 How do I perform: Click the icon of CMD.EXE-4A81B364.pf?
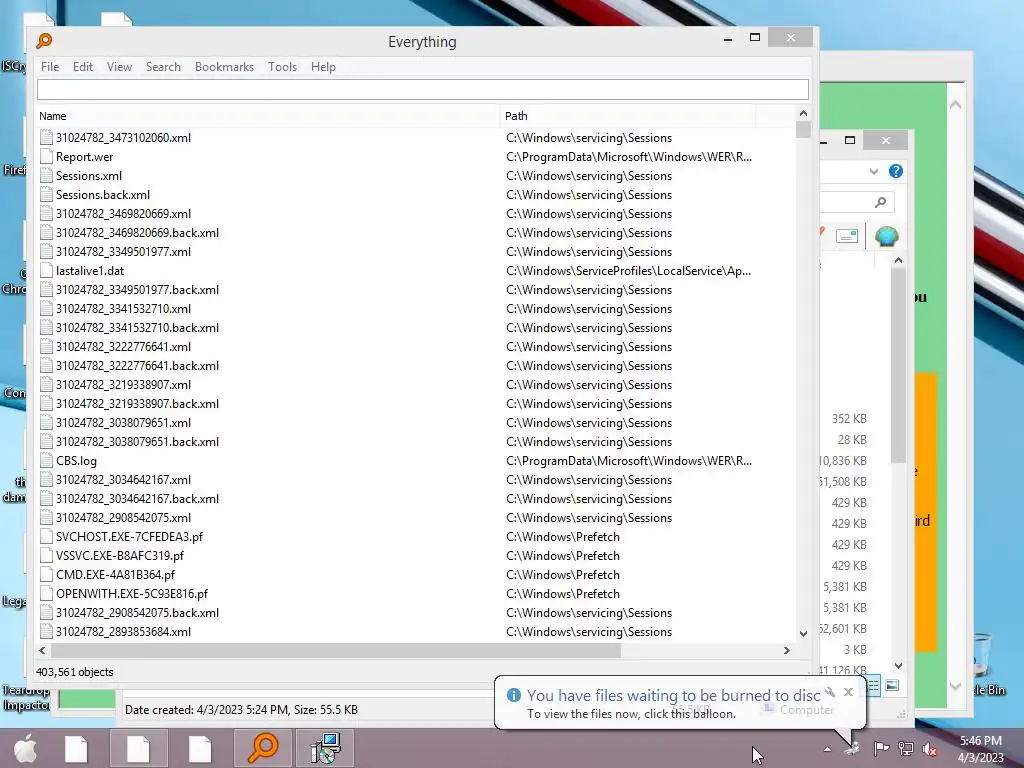46,575
